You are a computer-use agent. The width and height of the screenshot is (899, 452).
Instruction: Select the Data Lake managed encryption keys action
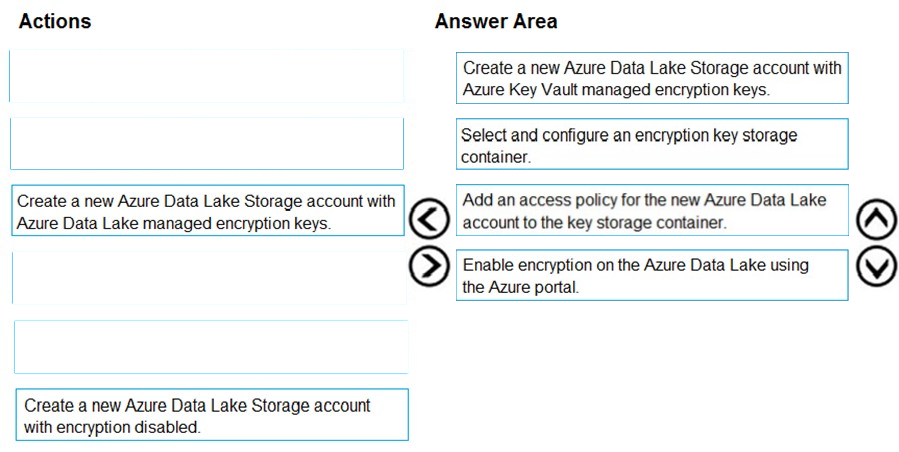tap(208, 211)
